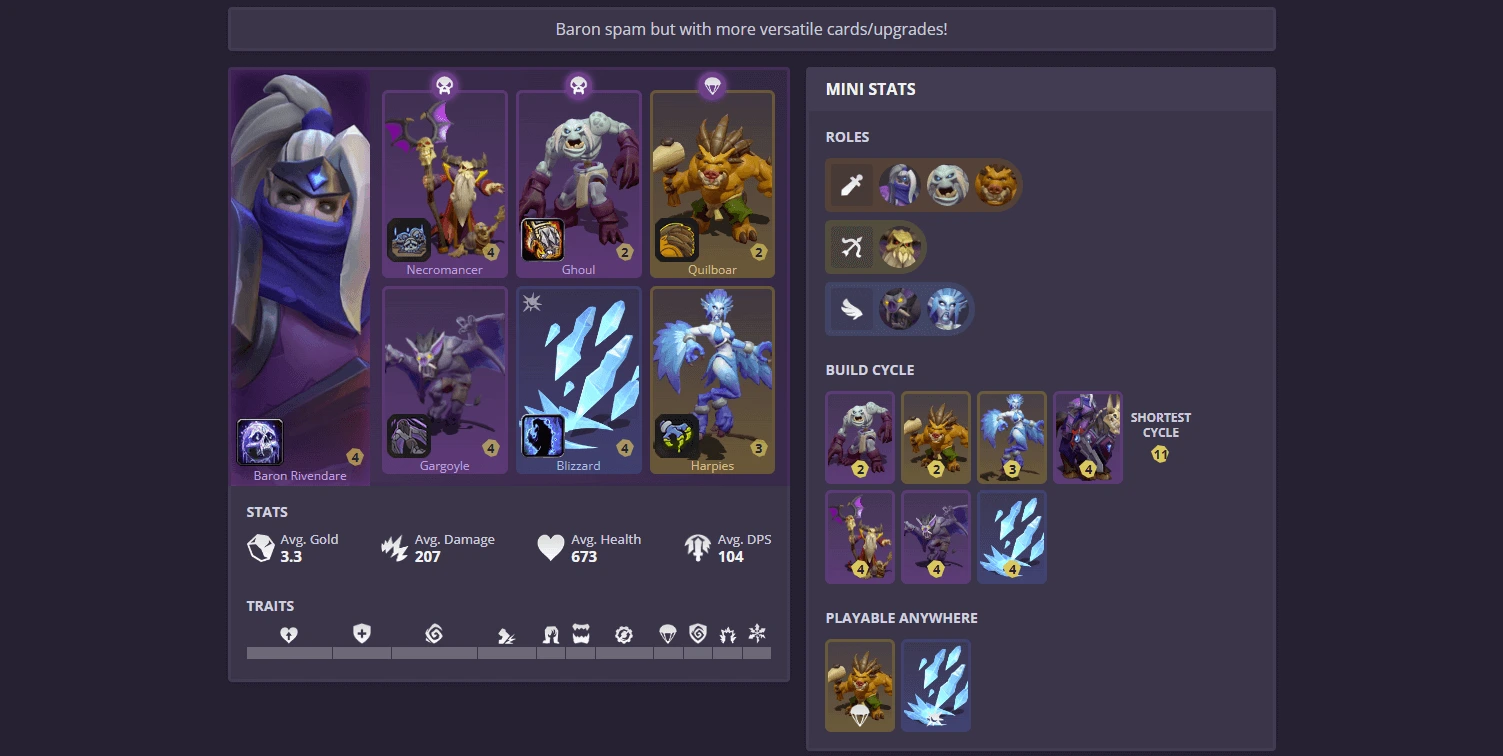Screen dimensions: 1503x756
Task: Click Blizzard under Playable Anywhere
Action: [936, 685]
